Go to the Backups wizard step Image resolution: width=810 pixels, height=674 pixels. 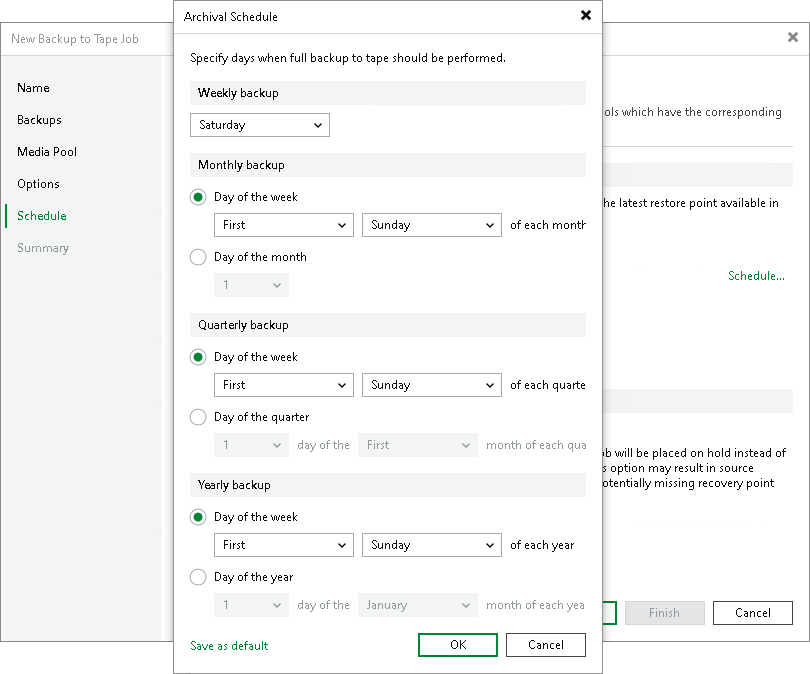point(41,120)
